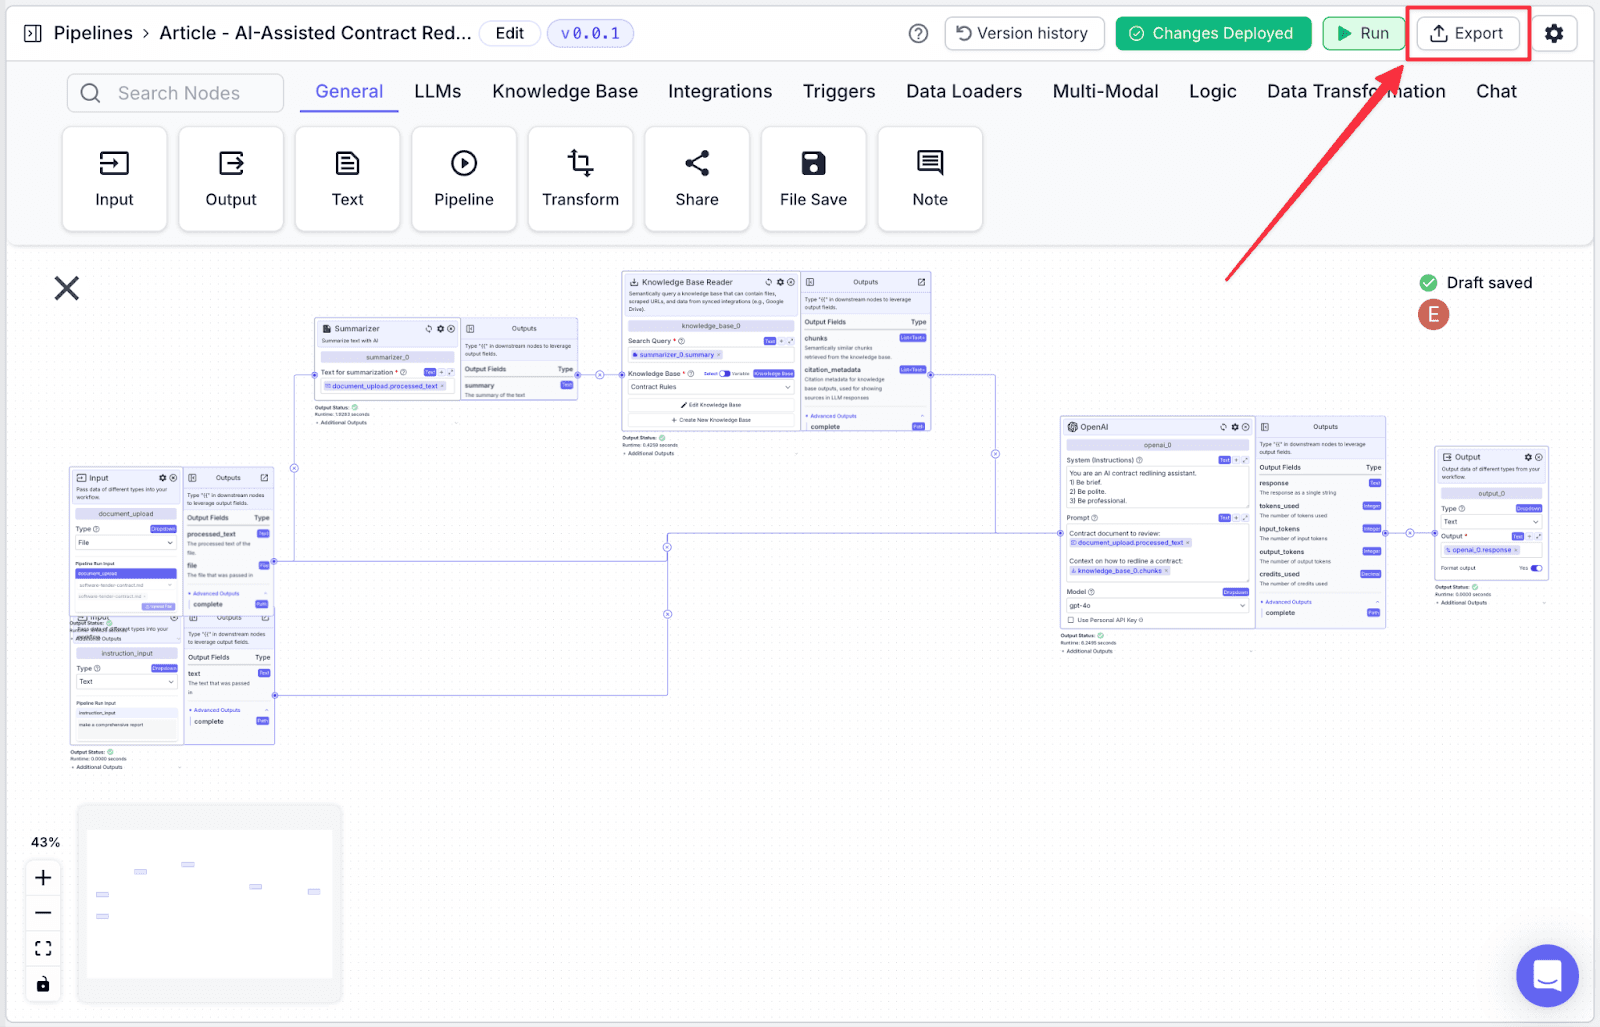Check Use Personal API Key box
The height and width of the screenshot is (1027, 1600).
[1071, 620]
